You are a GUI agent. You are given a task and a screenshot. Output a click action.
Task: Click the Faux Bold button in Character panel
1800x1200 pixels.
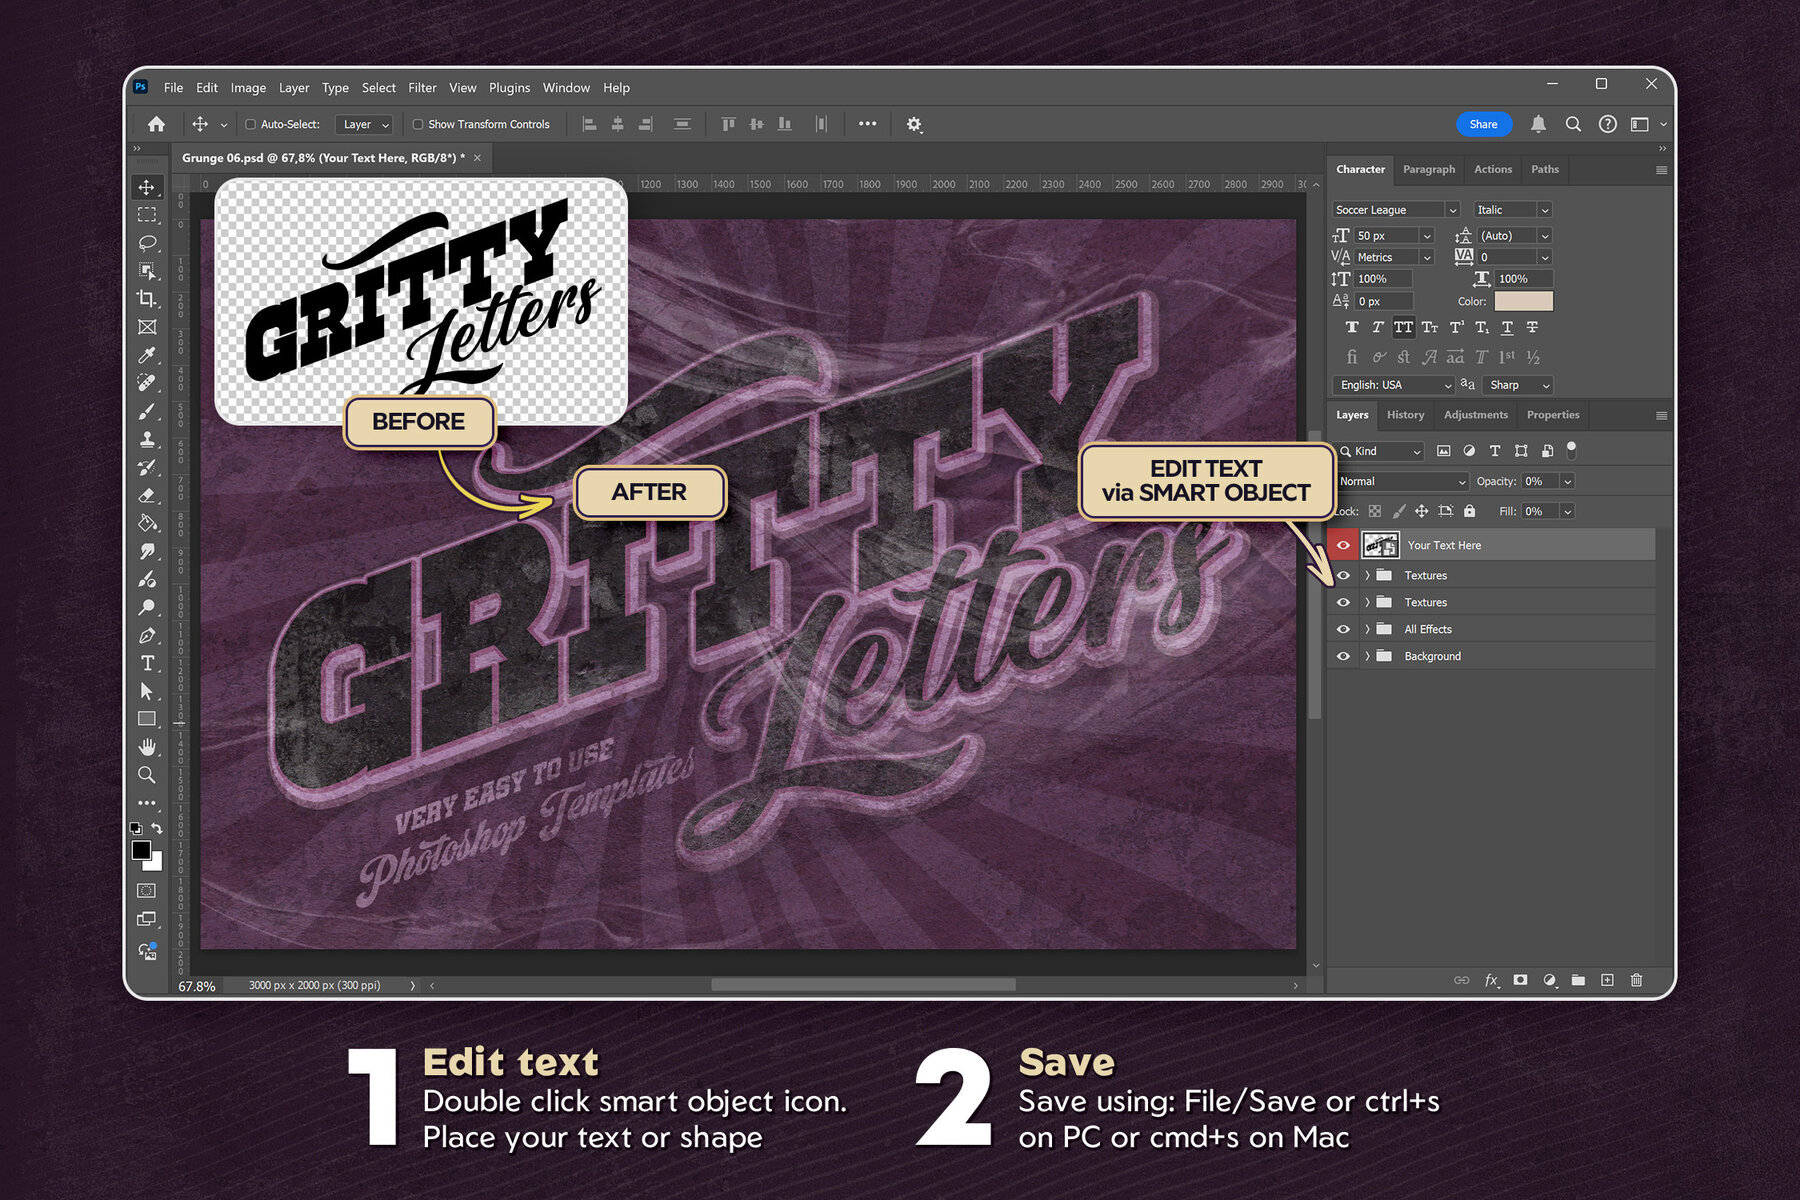pos(1352,327)
